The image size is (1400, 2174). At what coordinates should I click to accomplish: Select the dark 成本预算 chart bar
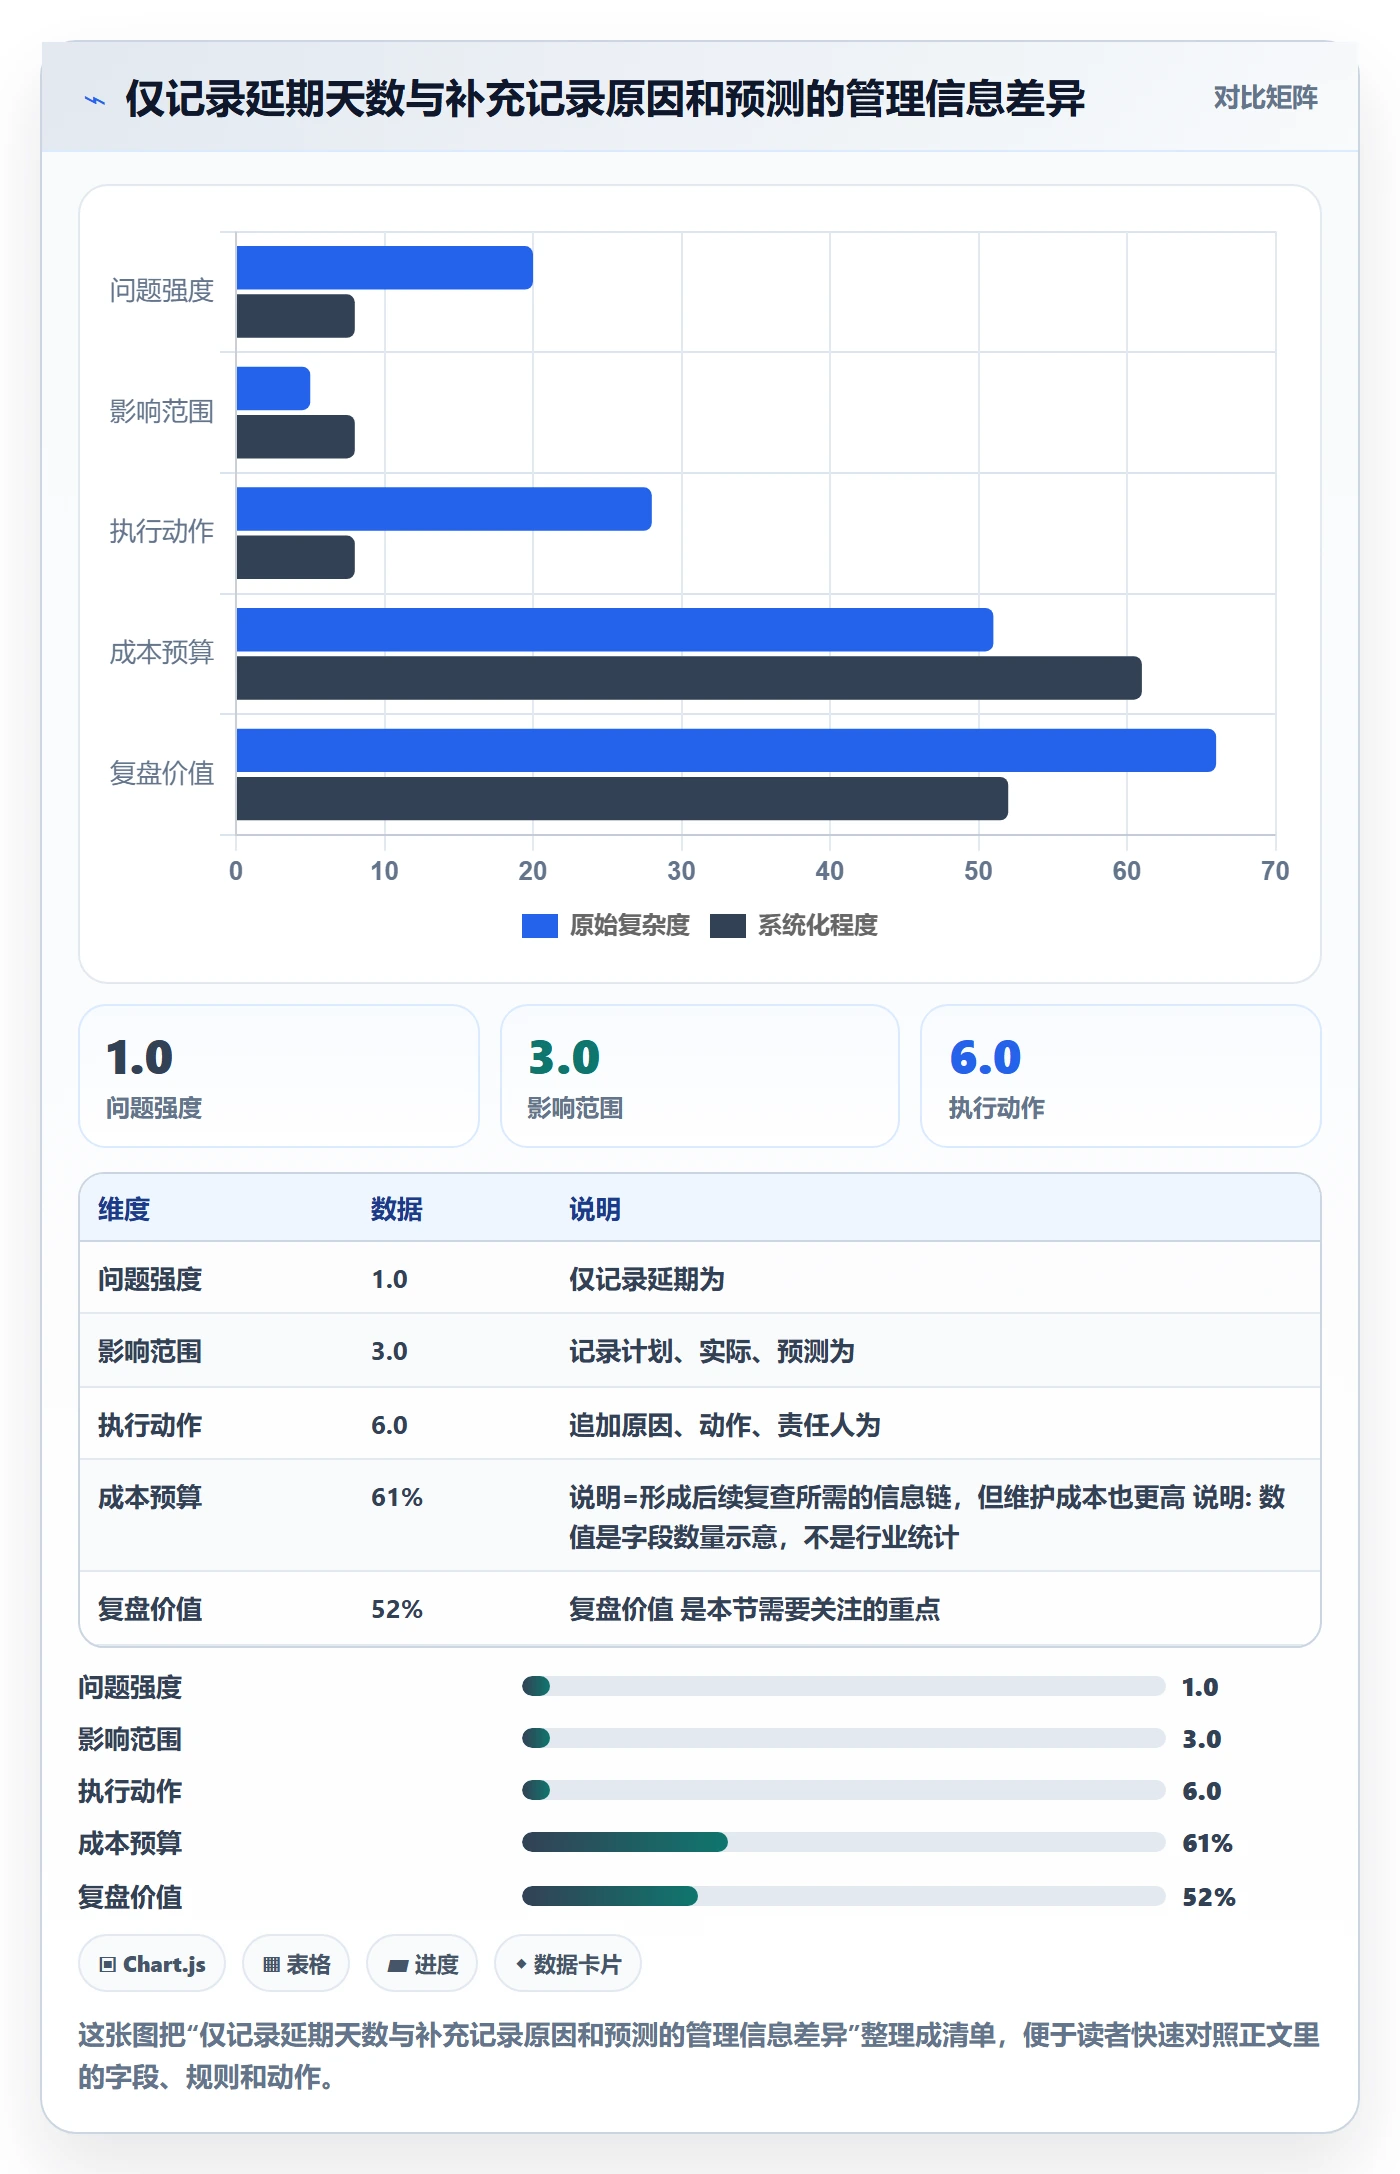pos(689,678)
